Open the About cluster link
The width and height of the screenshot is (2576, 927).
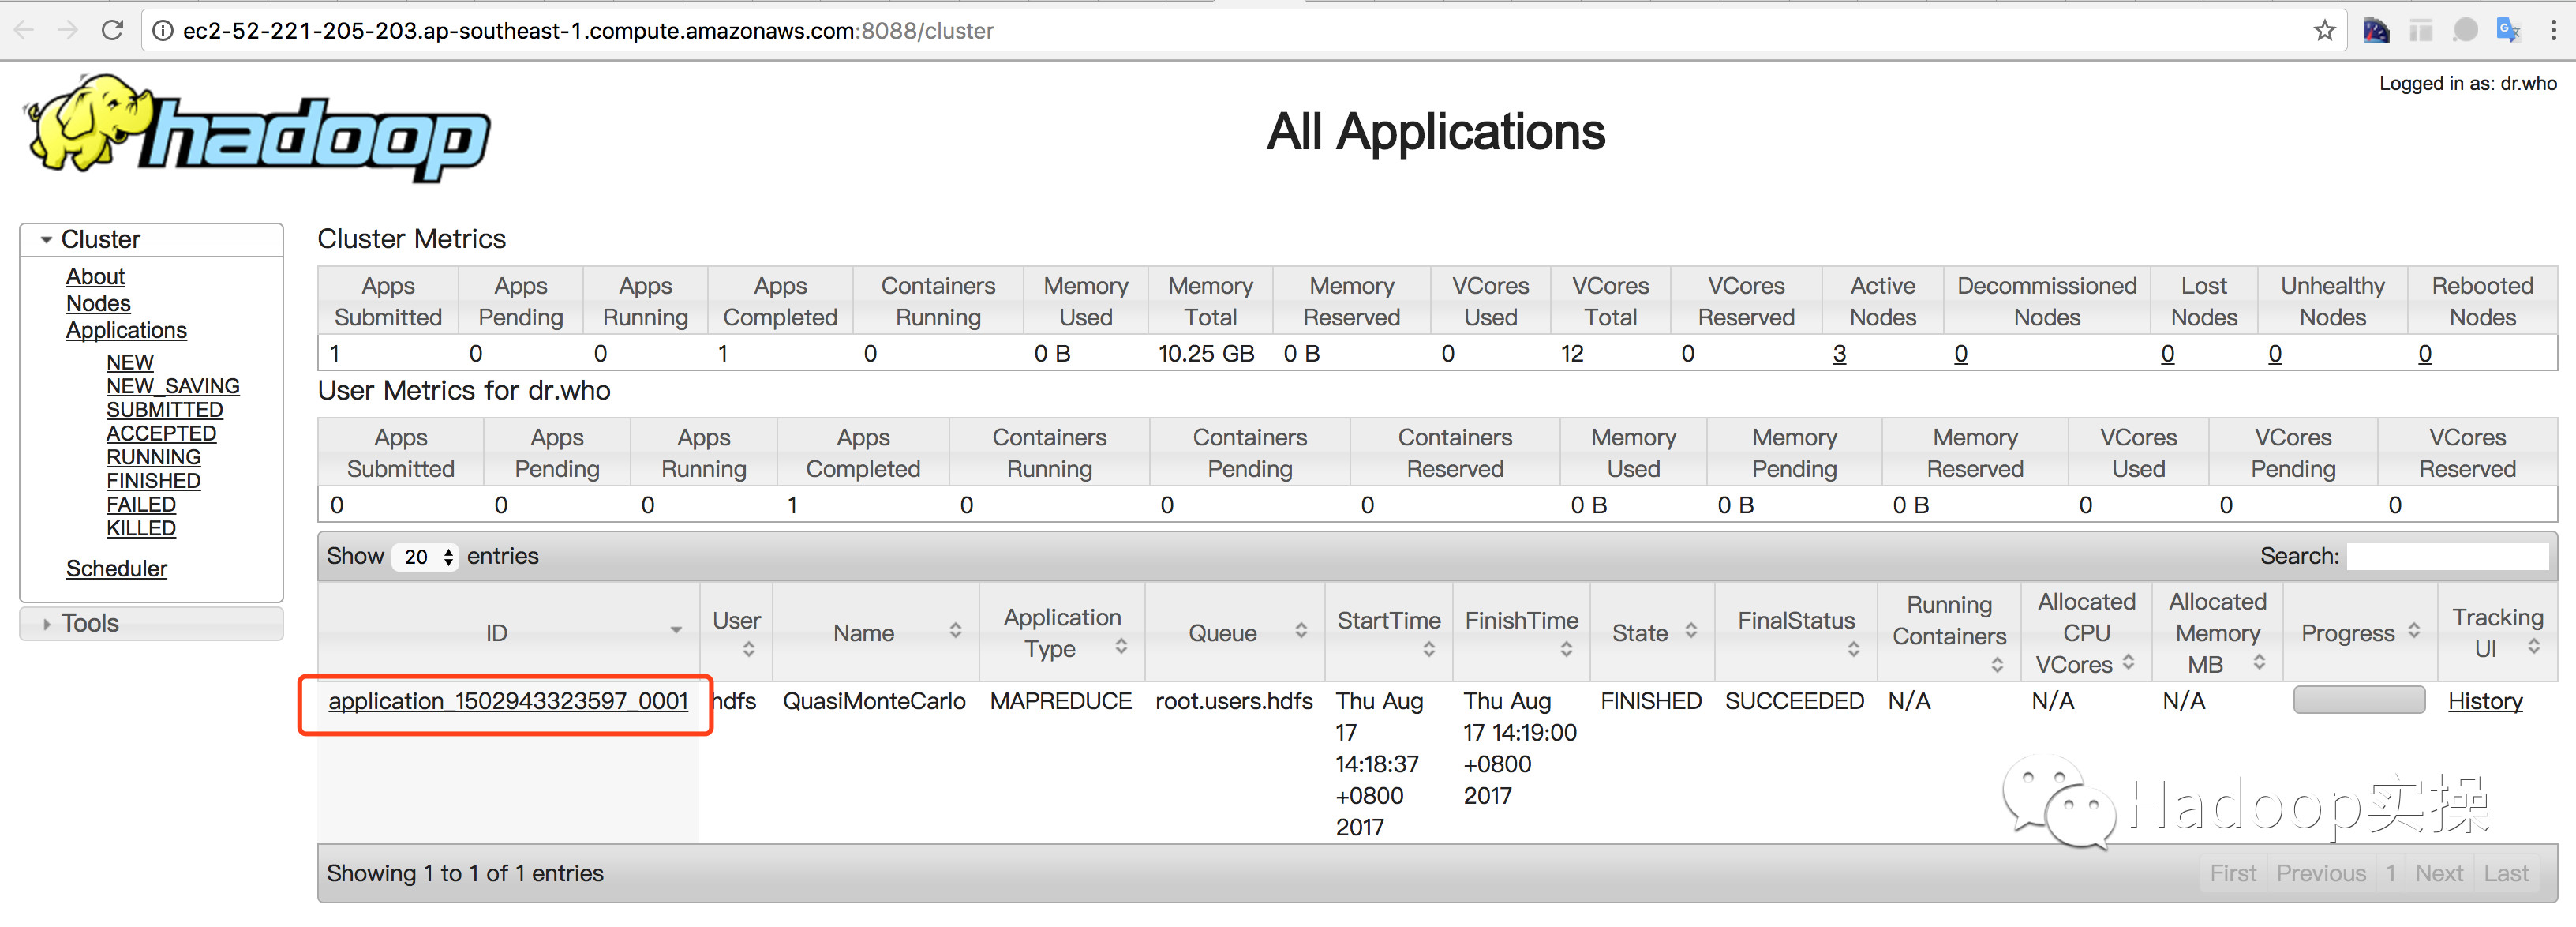(x=95, y=276)
